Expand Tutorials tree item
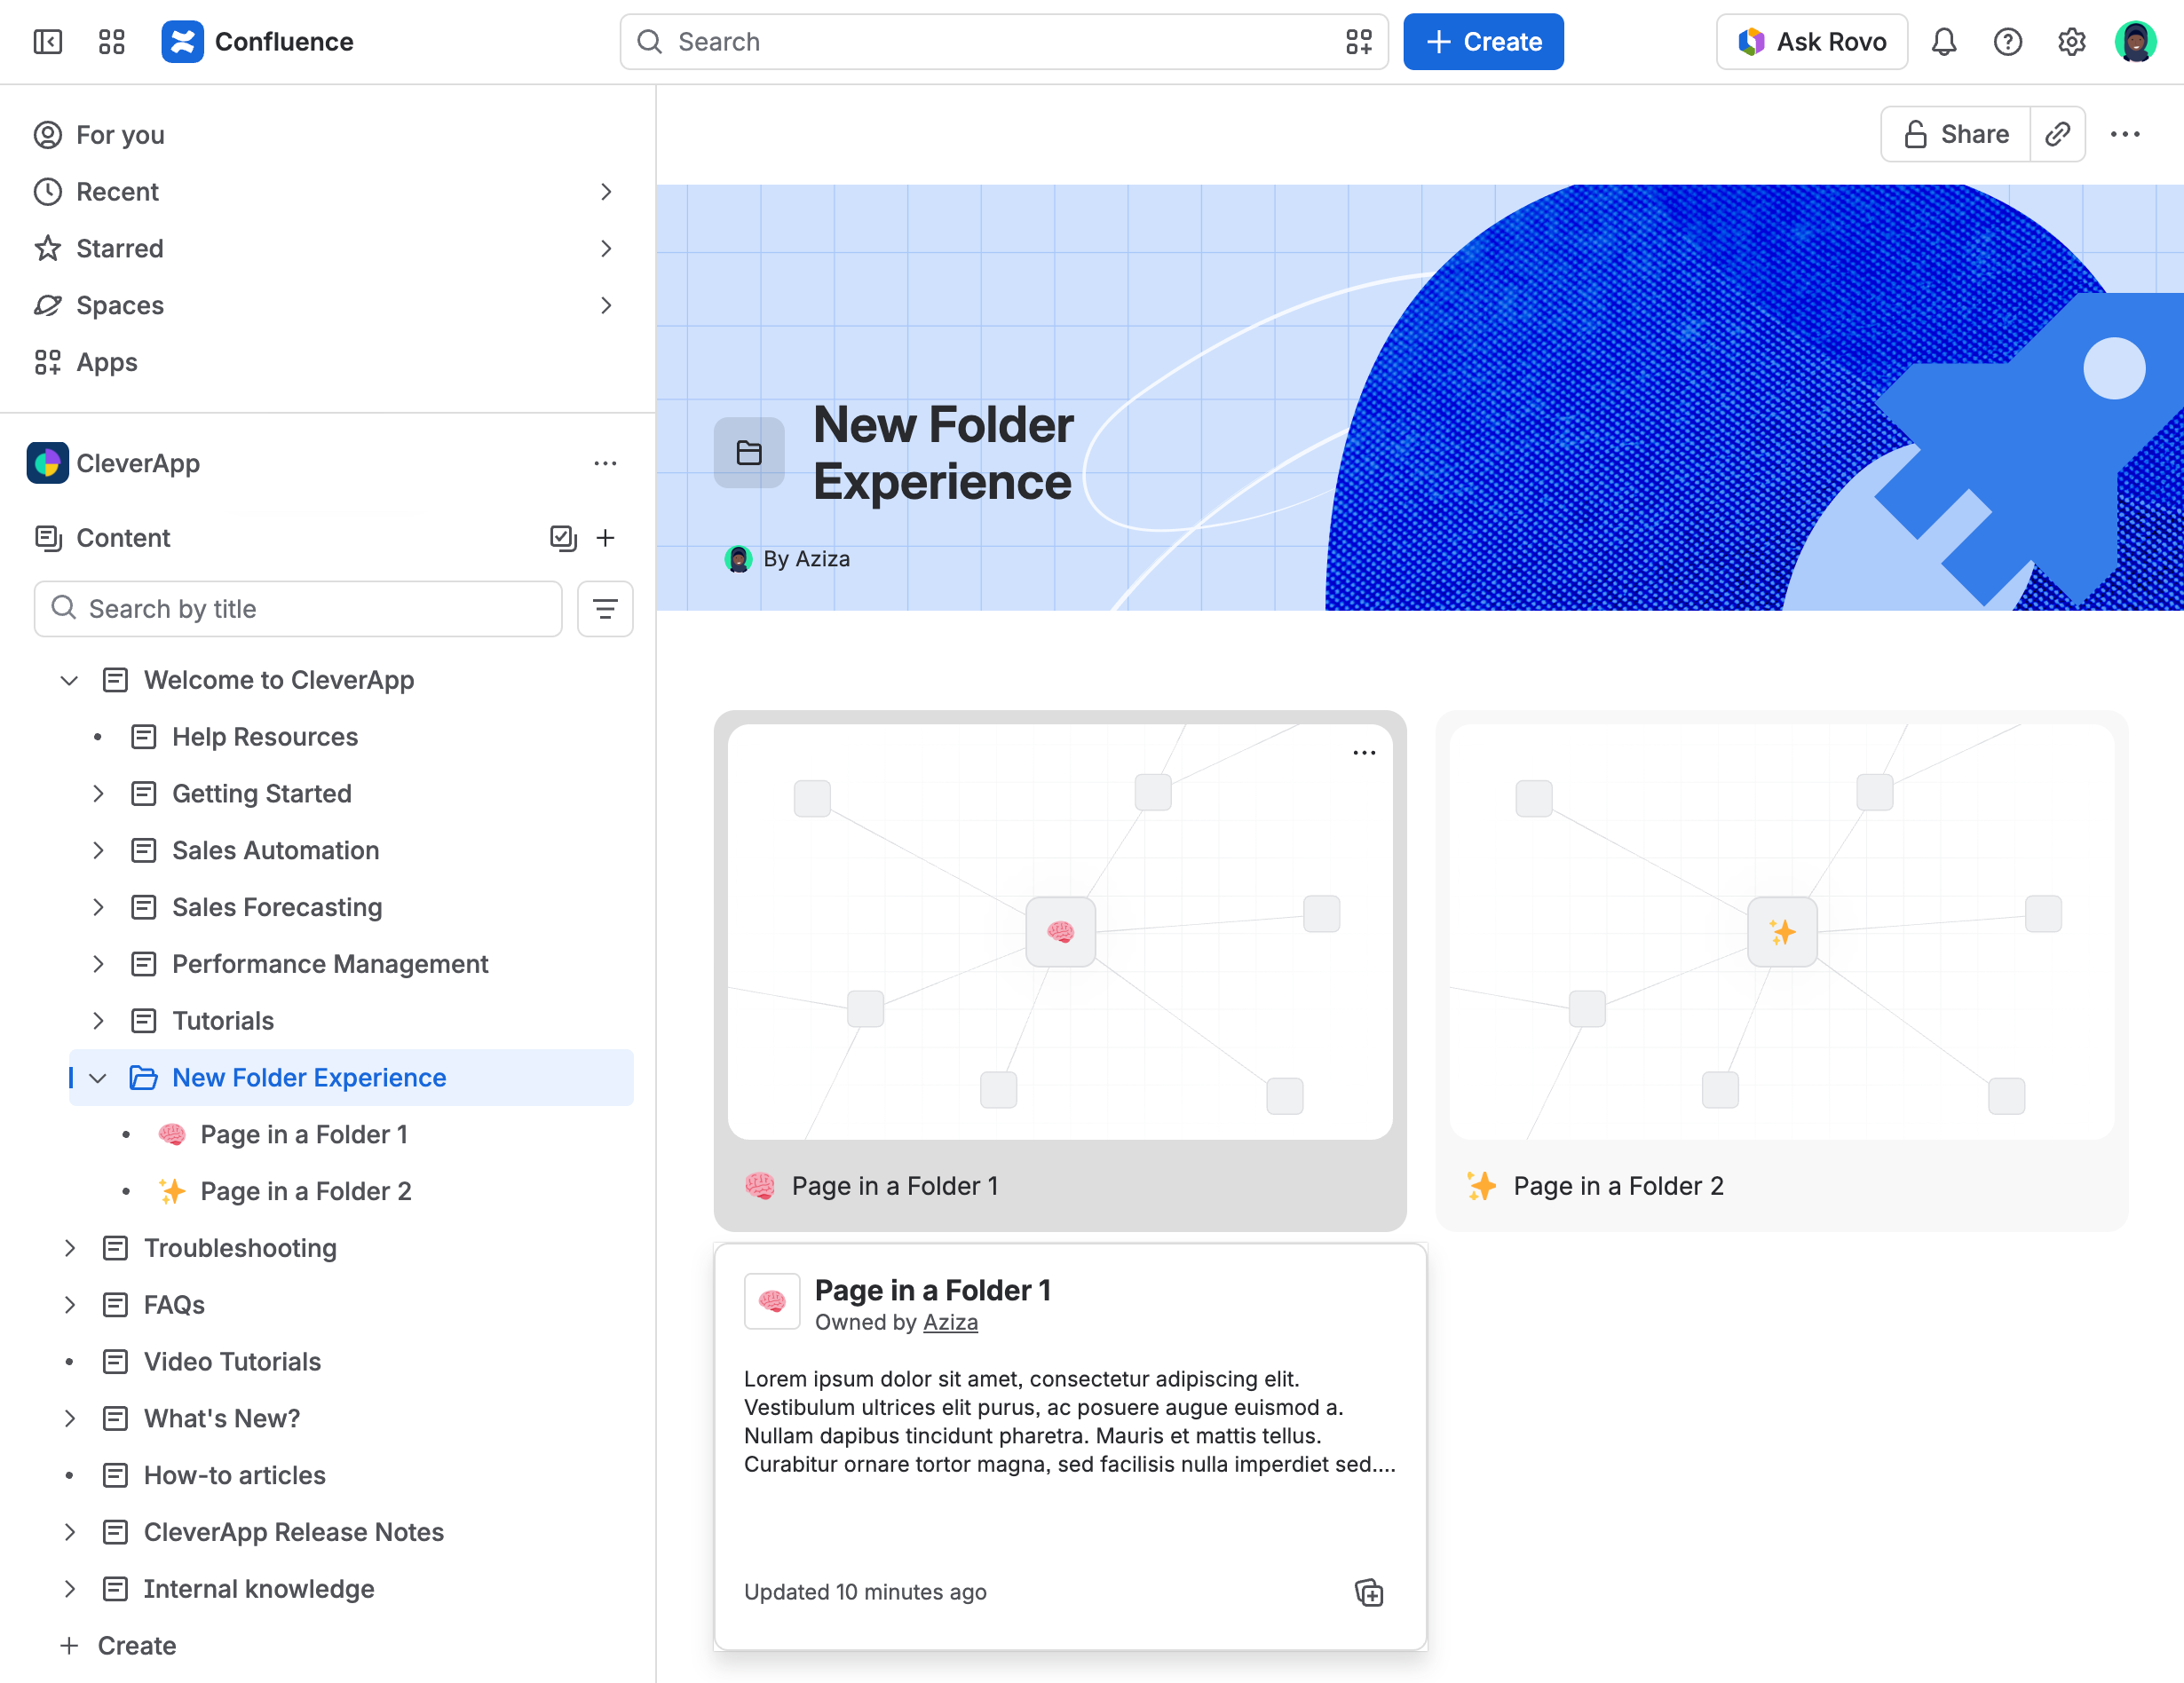Viewport: 2184px width, 1683px height. [x=97, y=1021]
